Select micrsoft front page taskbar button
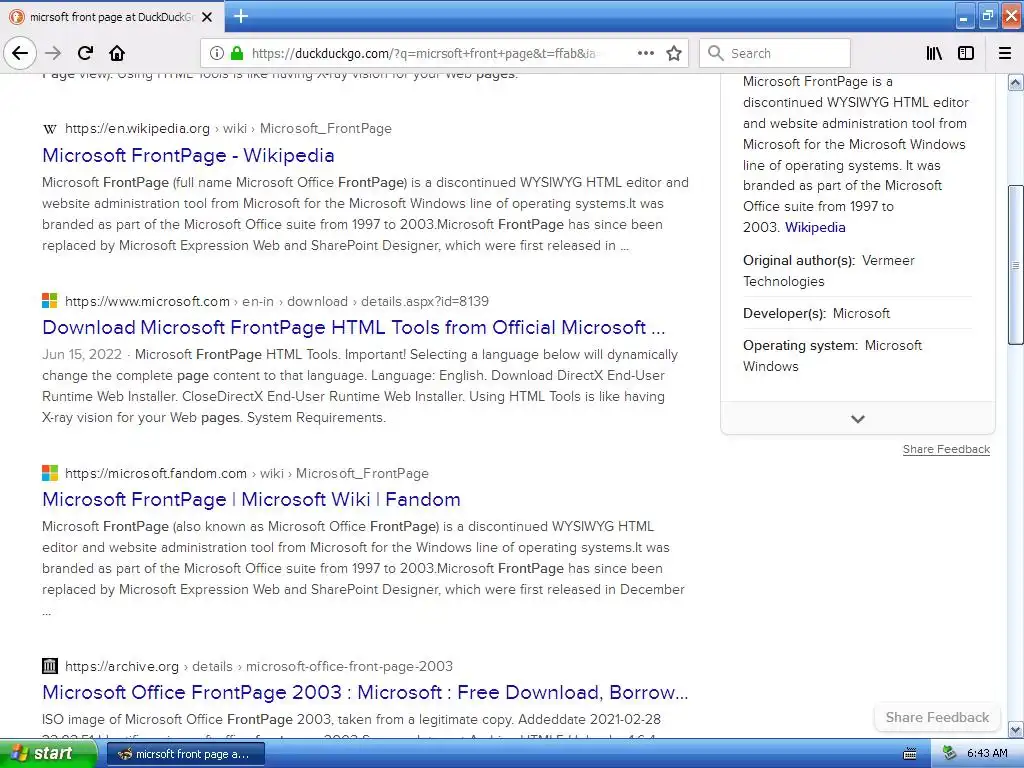This screenshot has width=1024, height=768. [x=186, y=754]
